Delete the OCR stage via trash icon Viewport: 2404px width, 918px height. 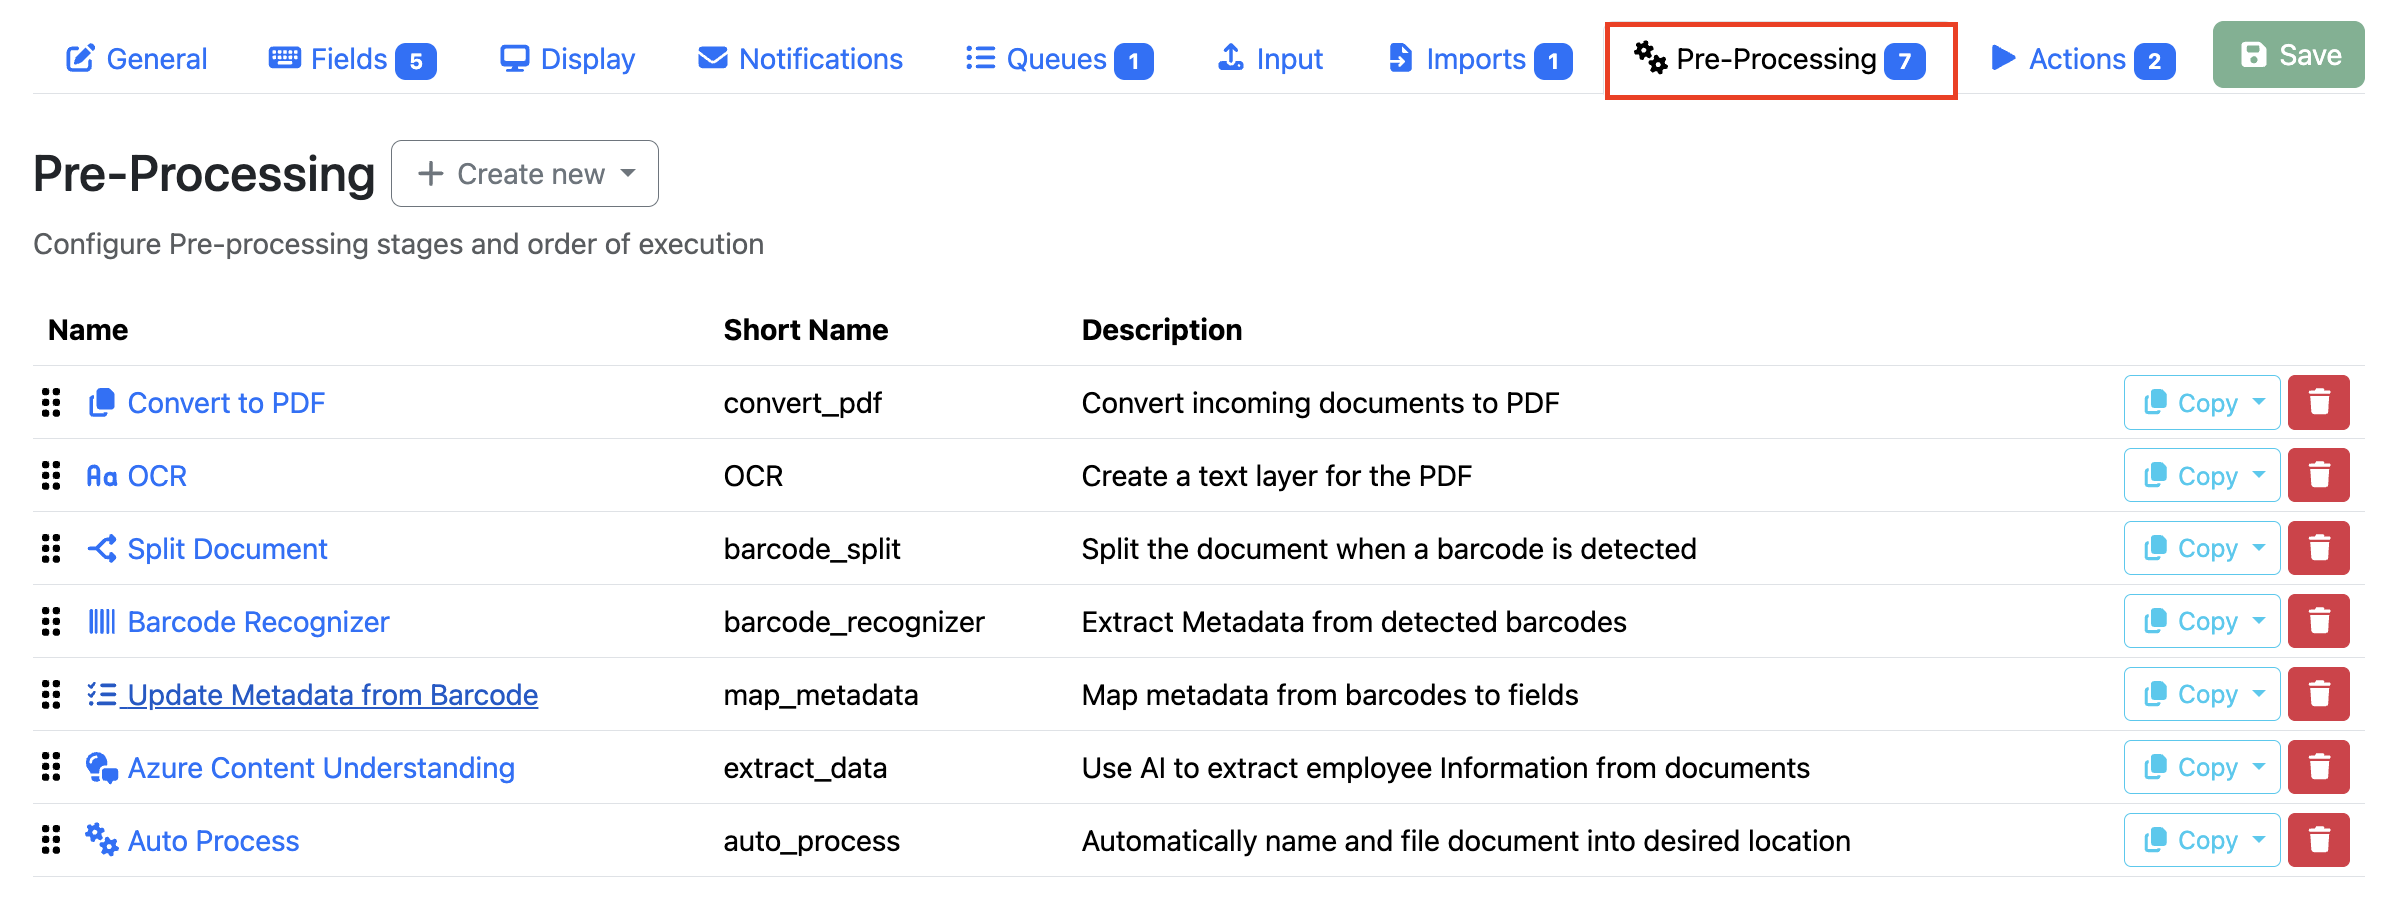2318,476
